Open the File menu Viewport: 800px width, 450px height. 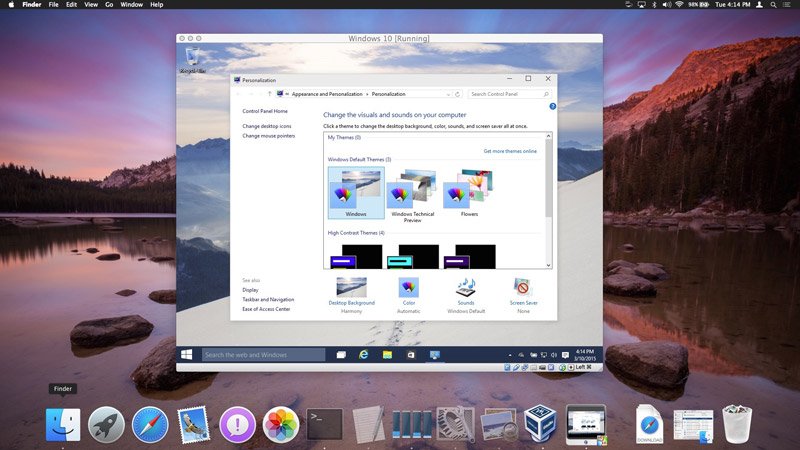[x=53, y=5]
